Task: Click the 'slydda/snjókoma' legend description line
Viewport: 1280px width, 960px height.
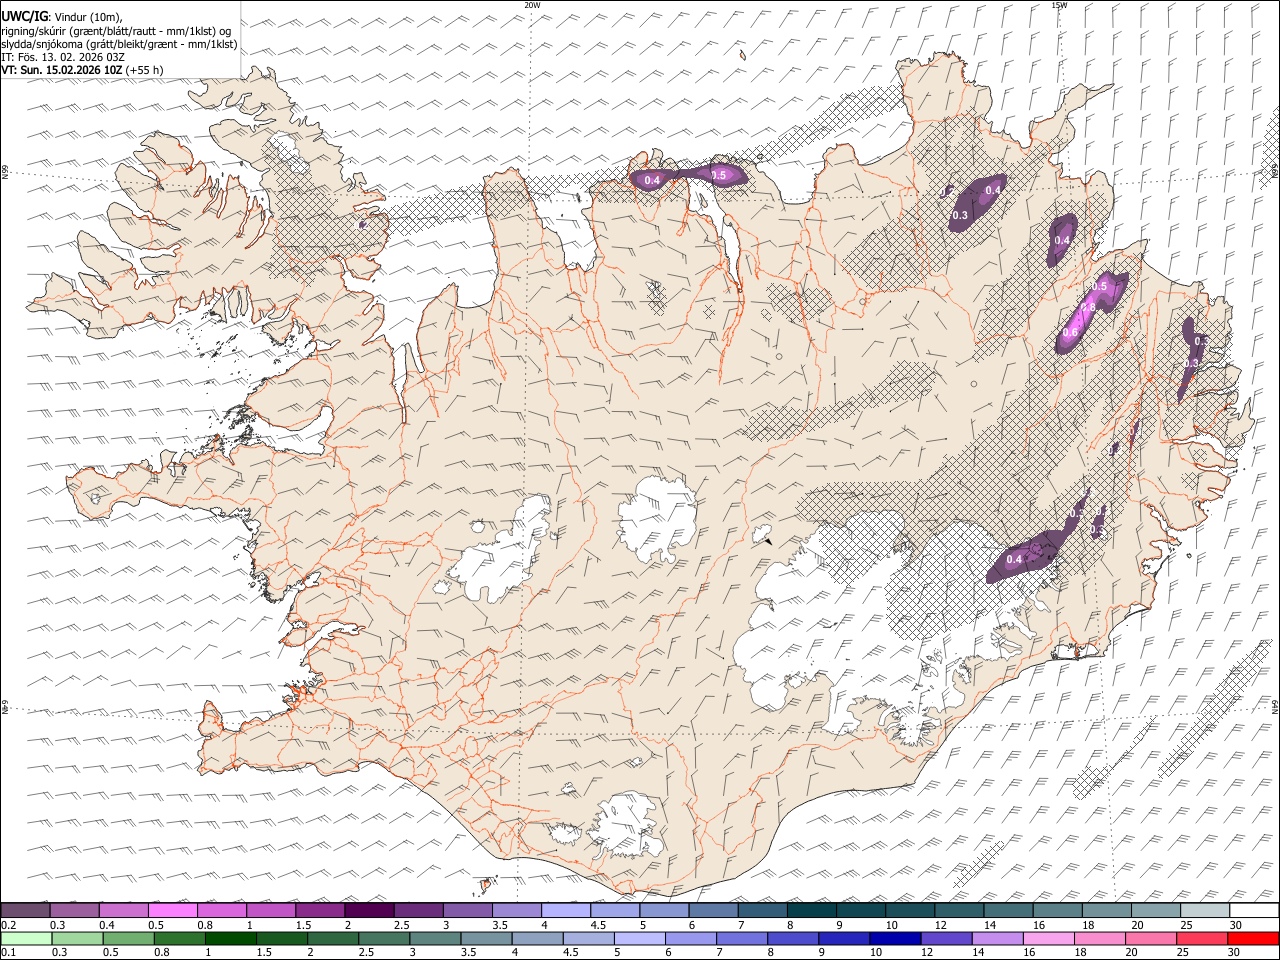Action: click(x=119, y=44)
